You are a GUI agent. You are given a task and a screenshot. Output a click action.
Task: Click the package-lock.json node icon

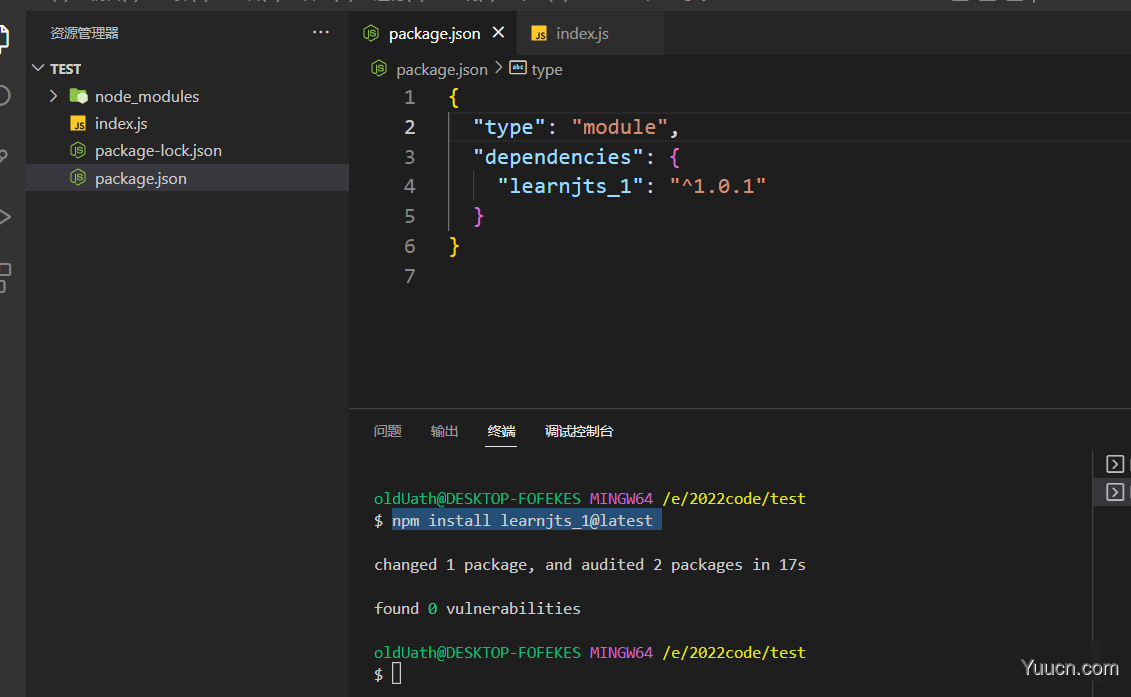[78, 150]
